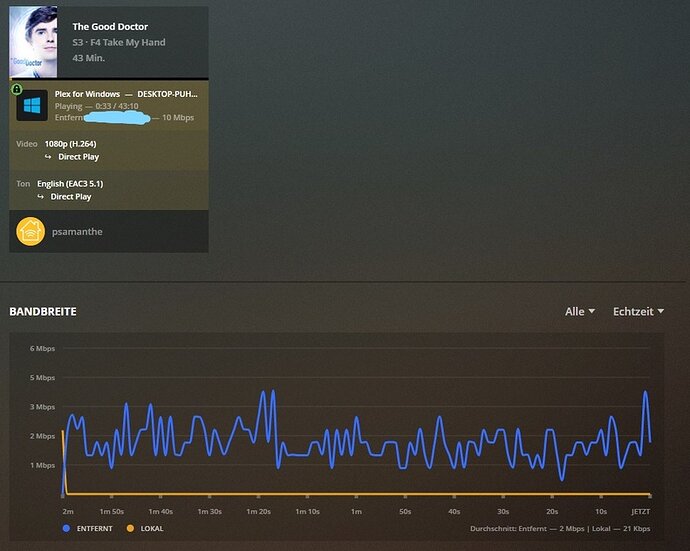Click the audio Direct Play arrow icon
This screenshot has height=551, width=690.
coord(40,197)
